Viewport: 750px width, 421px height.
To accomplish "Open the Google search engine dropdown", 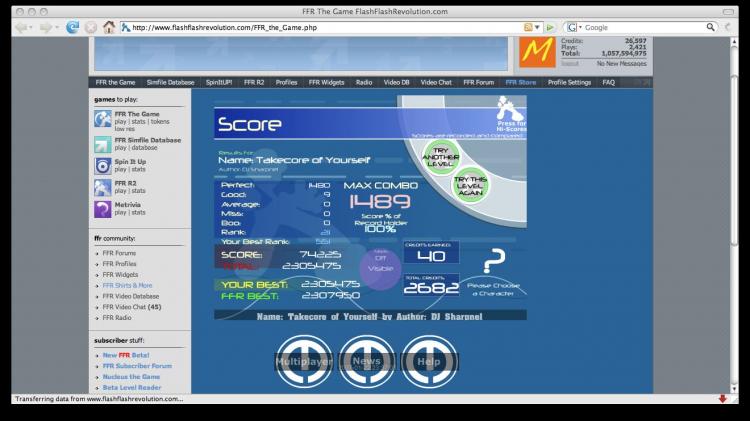I will click(572, 27).
